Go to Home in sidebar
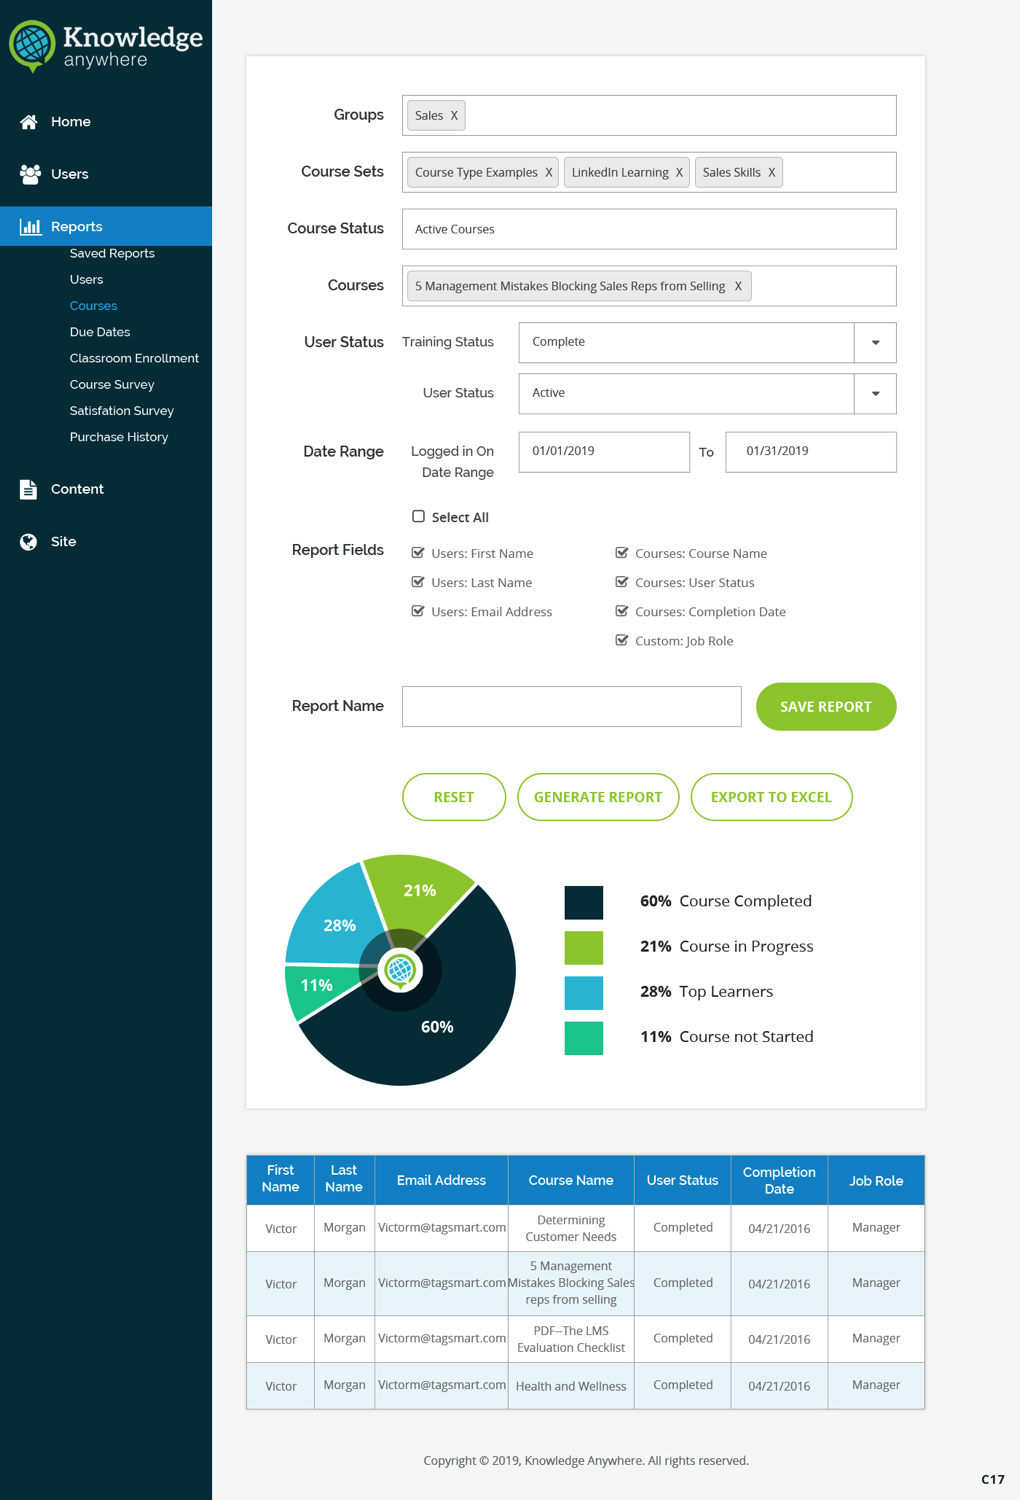This screenshot has width=1020, height=1500. (70, 122)
